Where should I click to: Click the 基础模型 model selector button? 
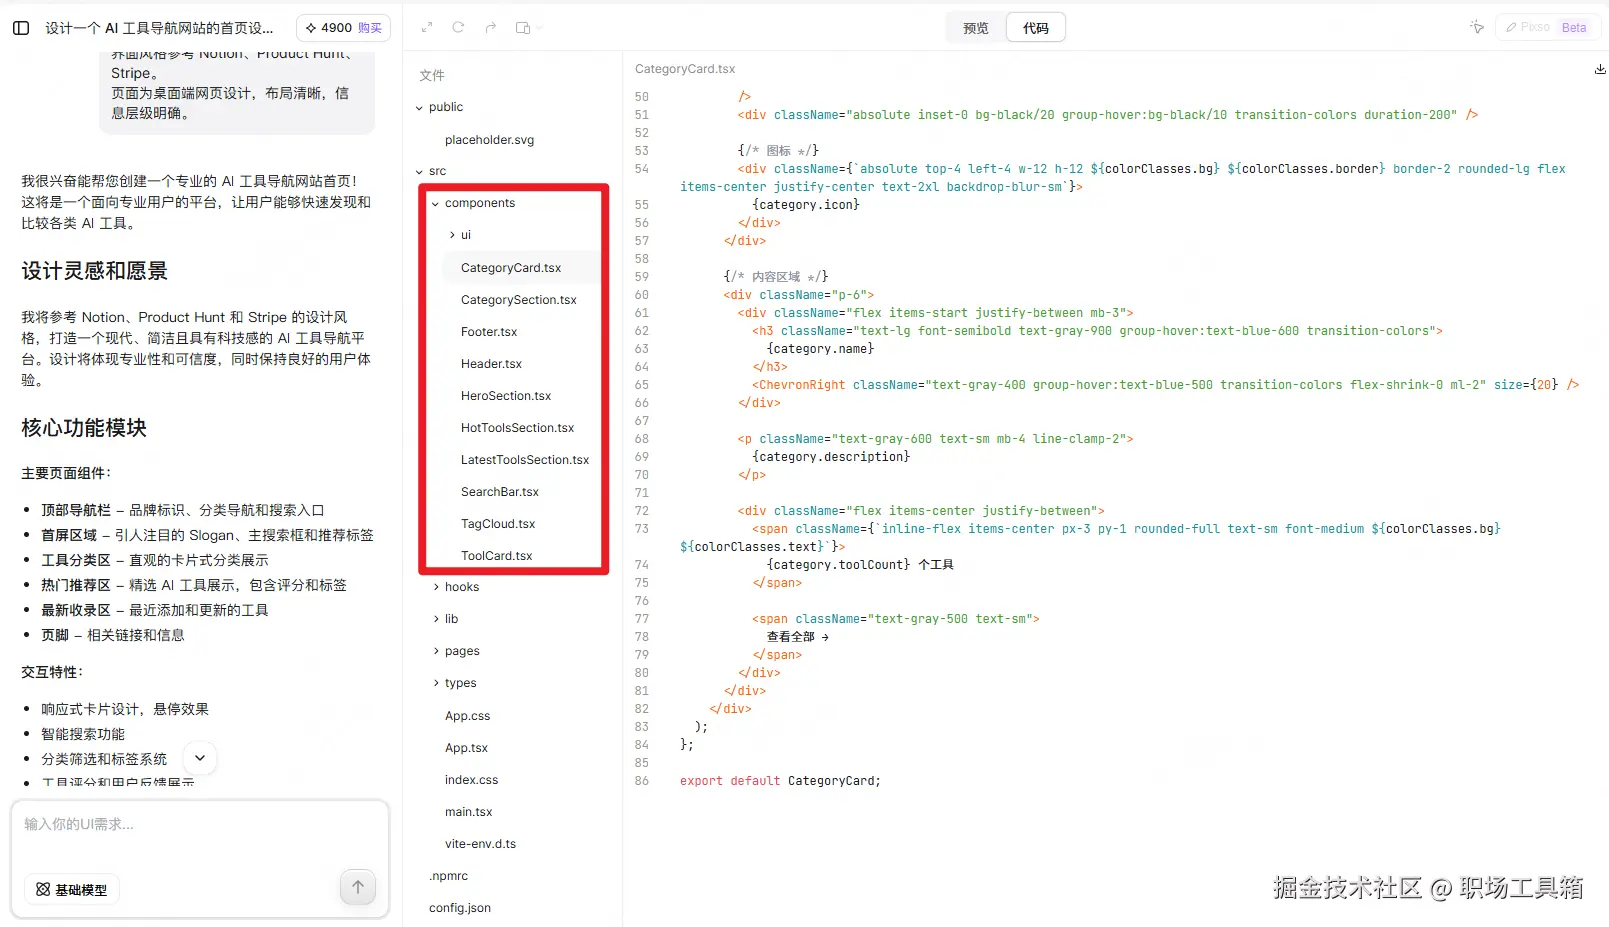tap(72, 890)
